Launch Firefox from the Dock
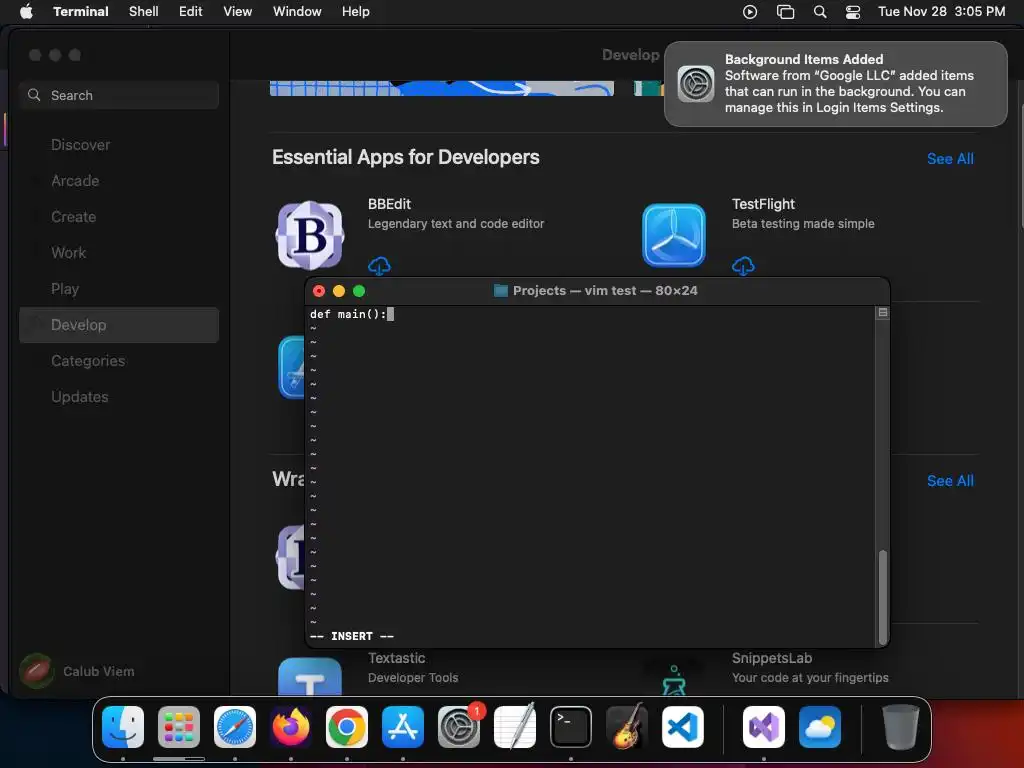Image resolution: width=1024 pixels, height=768 pixels. [x=291, y=727]
